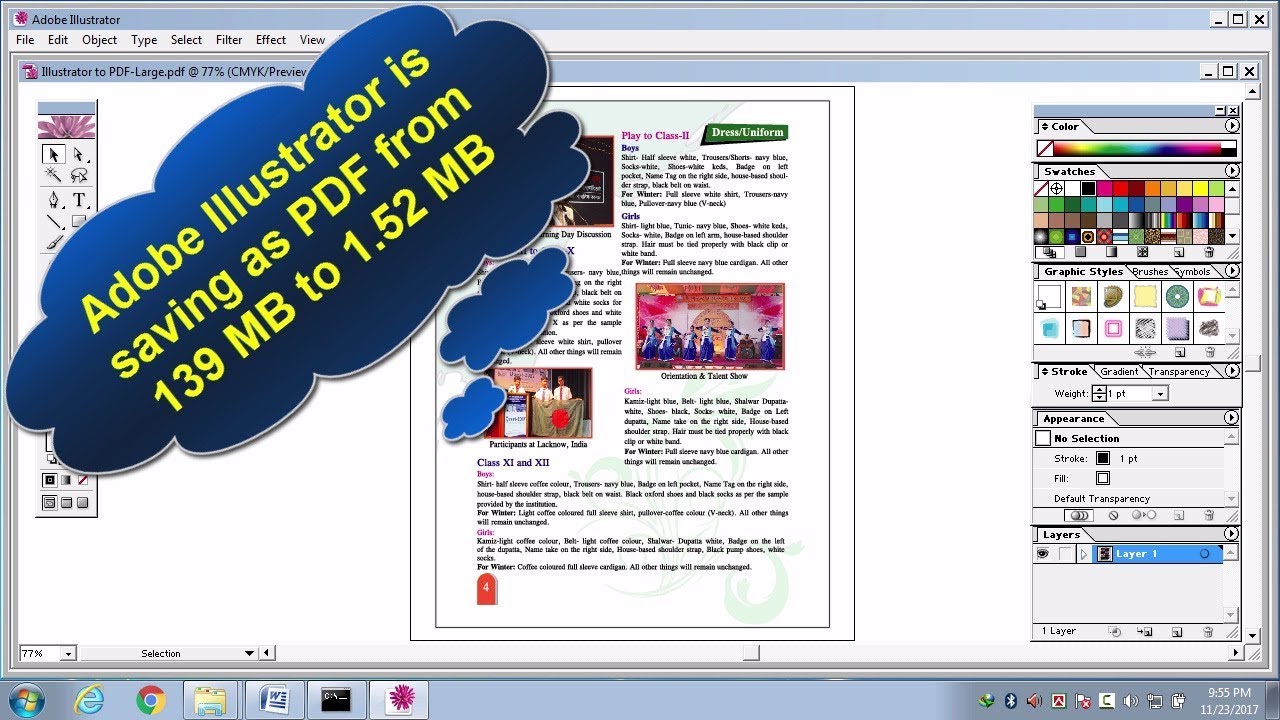Open Google Chrome from taskbar
The height and width of the screenshot is (720, 1280).
coord(151,701)
